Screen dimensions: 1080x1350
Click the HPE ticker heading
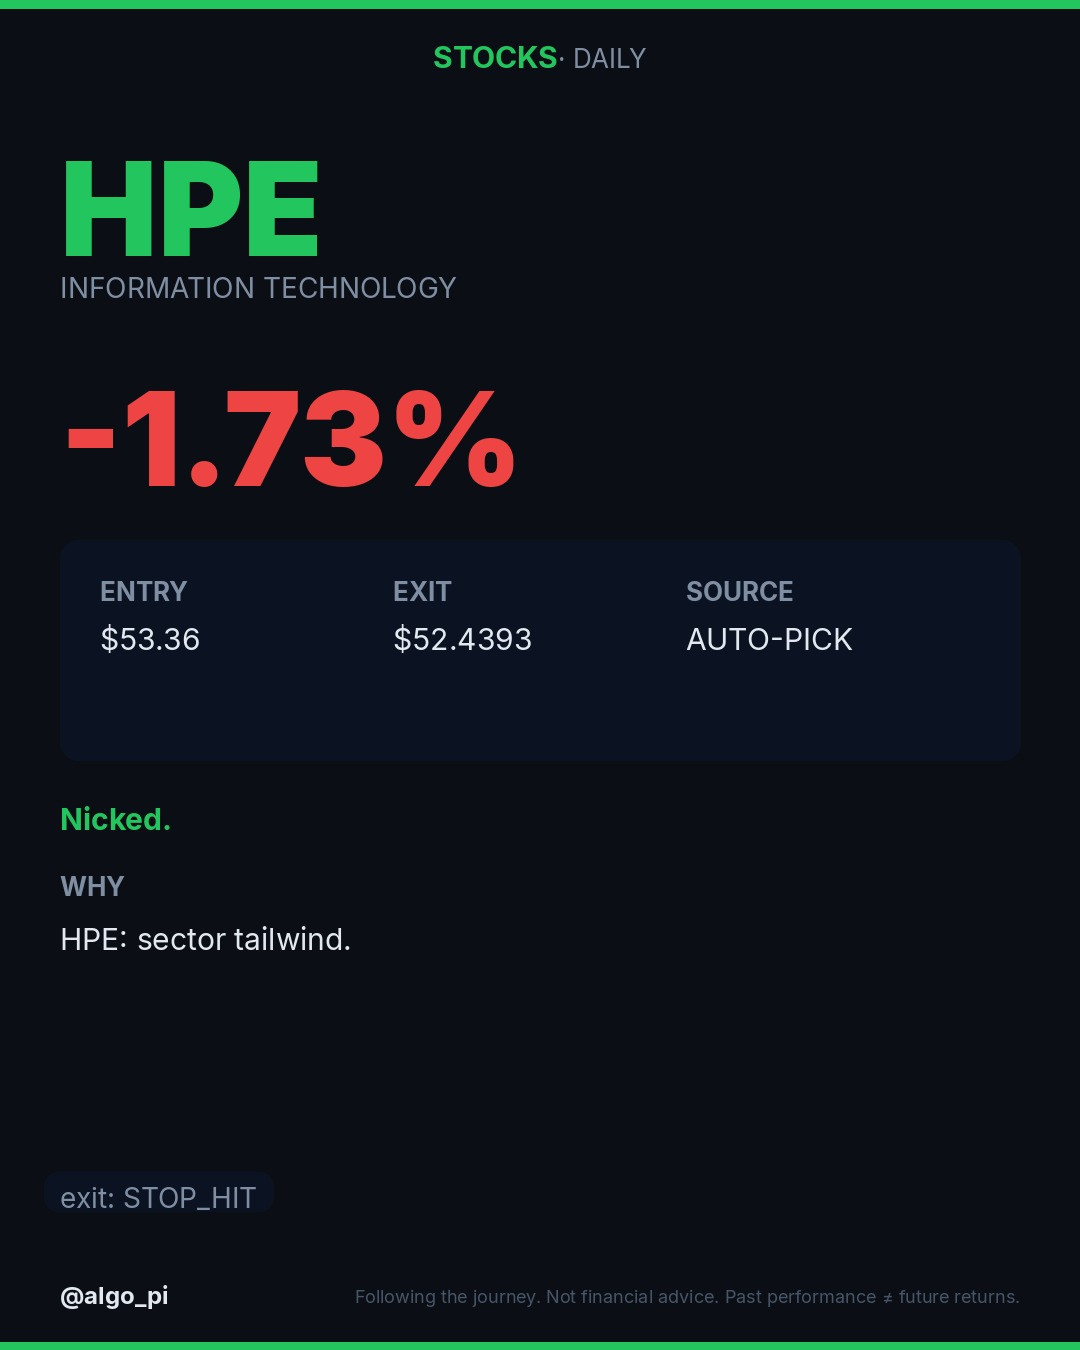[x=190, y=210]
